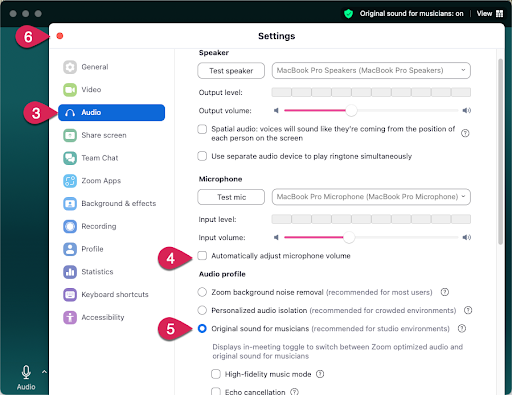Viewport: 512px width, 395px height.
Task: Toggle Automatically adjust microphone volume checkbox
Action: click(x=202, y=256)
